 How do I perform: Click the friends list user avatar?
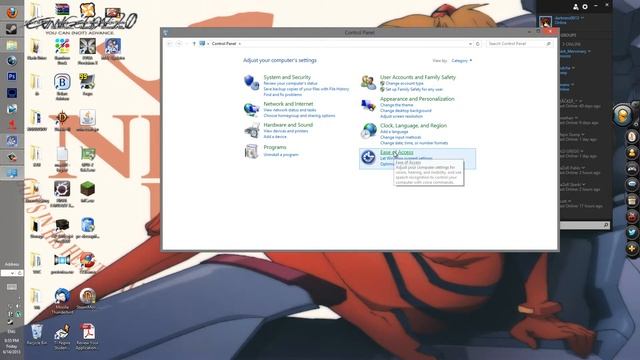pos(545,22)
